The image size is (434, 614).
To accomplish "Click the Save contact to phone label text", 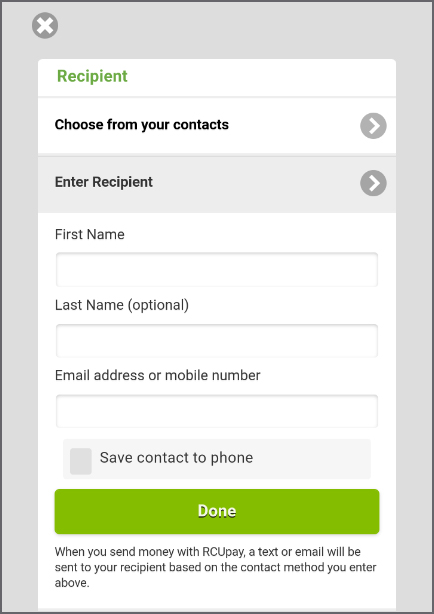I will (x=176, y=458).
